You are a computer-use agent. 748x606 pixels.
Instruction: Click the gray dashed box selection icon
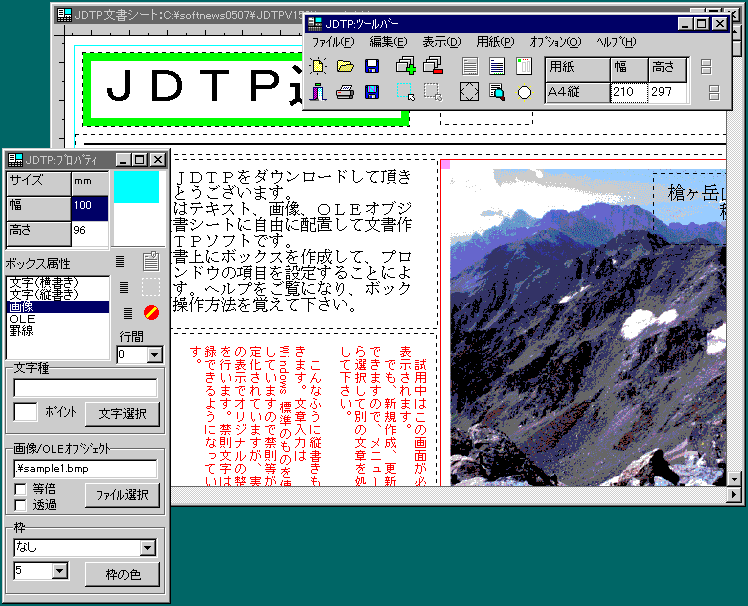[x=433, y=92]
